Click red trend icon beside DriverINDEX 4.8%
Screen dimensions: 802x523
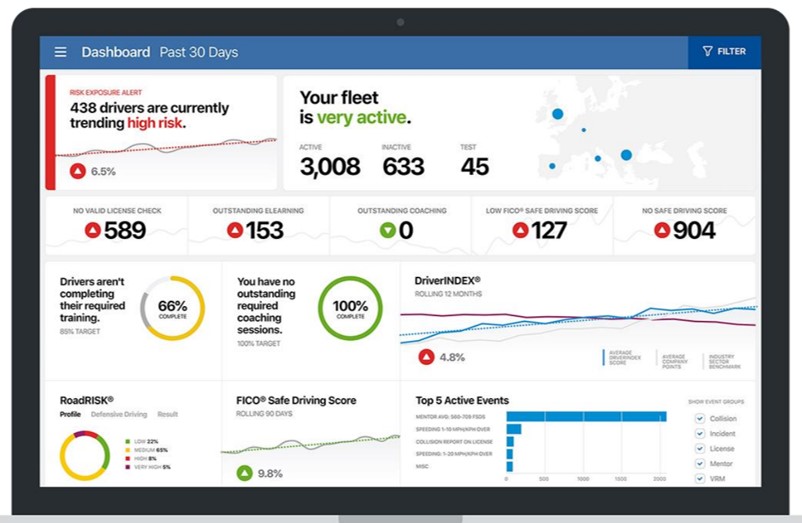click(x=427, y=356)
